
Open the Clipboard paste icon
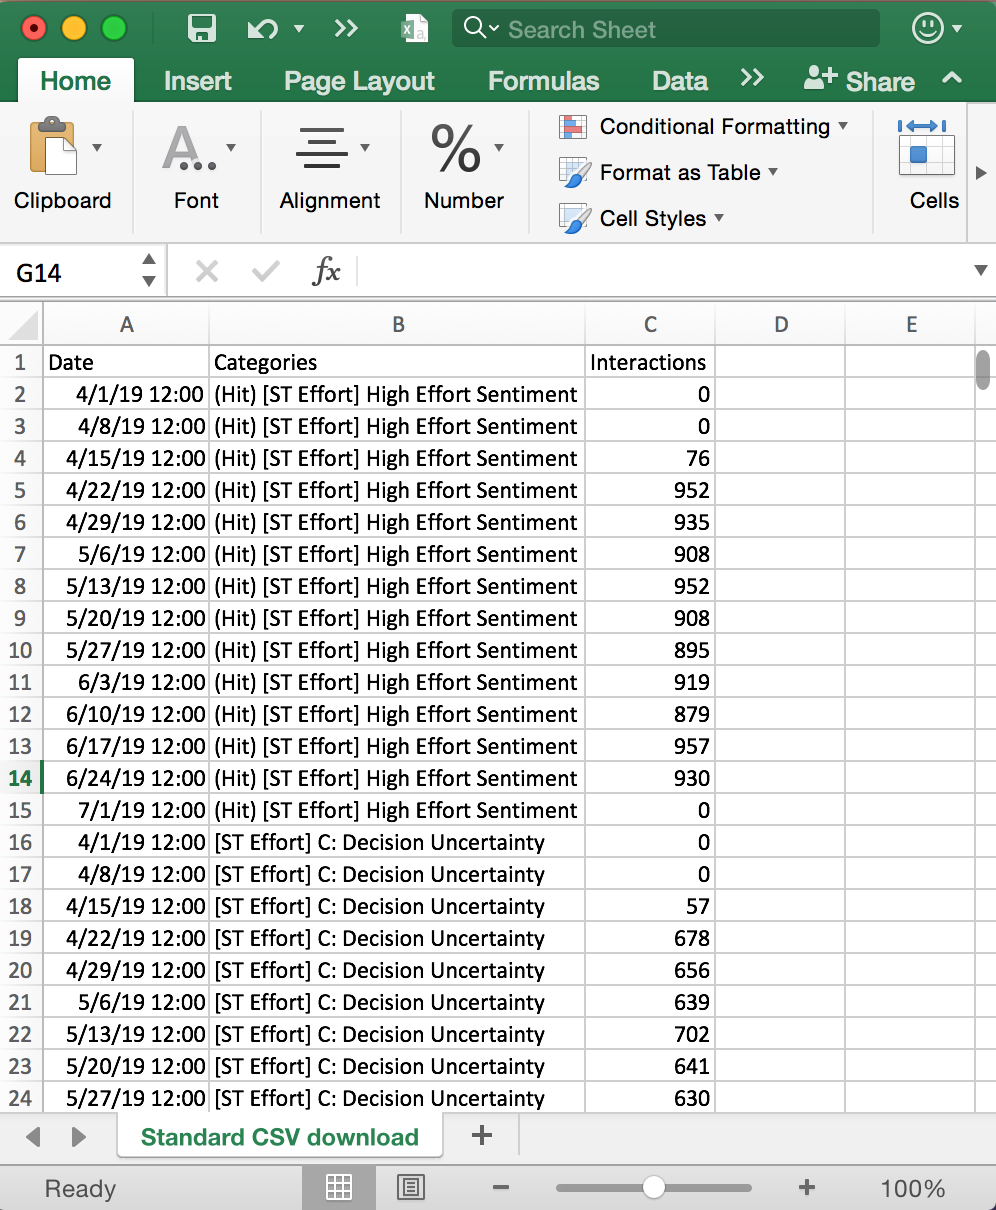click(x=53, y=148)
